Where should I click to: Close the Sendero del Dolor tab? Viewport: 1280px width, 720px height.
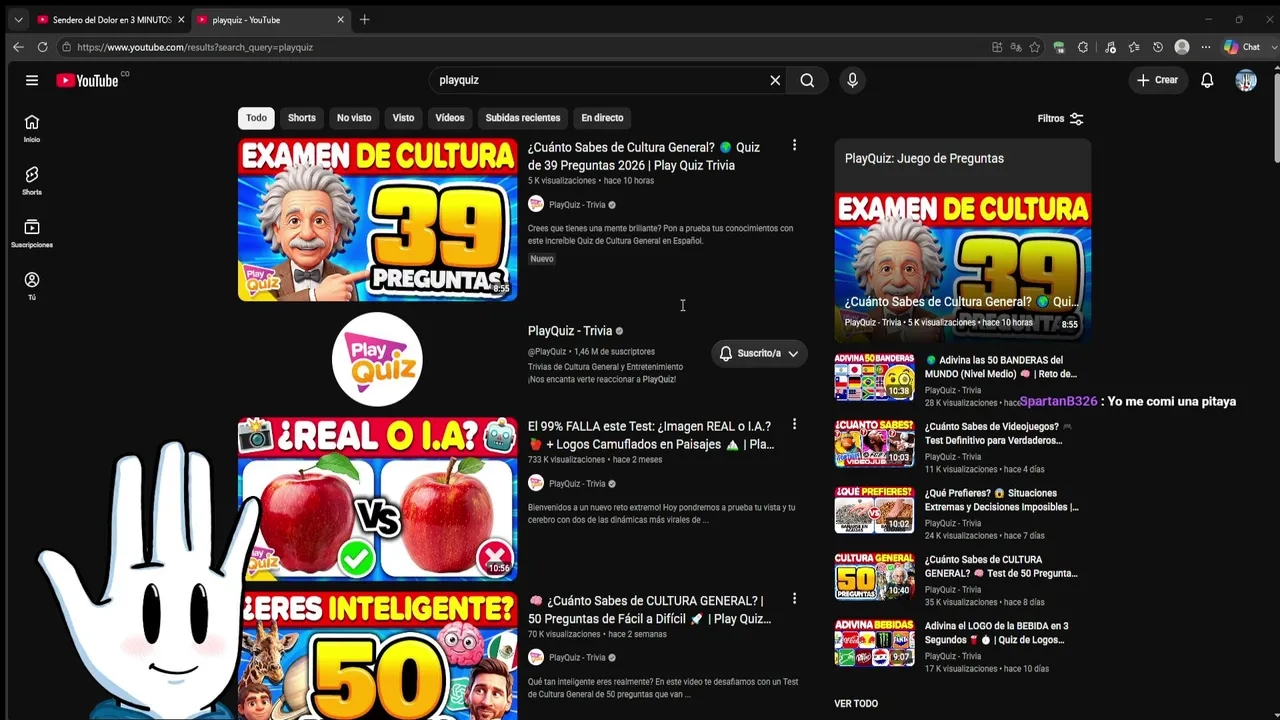tap(181, 20)
